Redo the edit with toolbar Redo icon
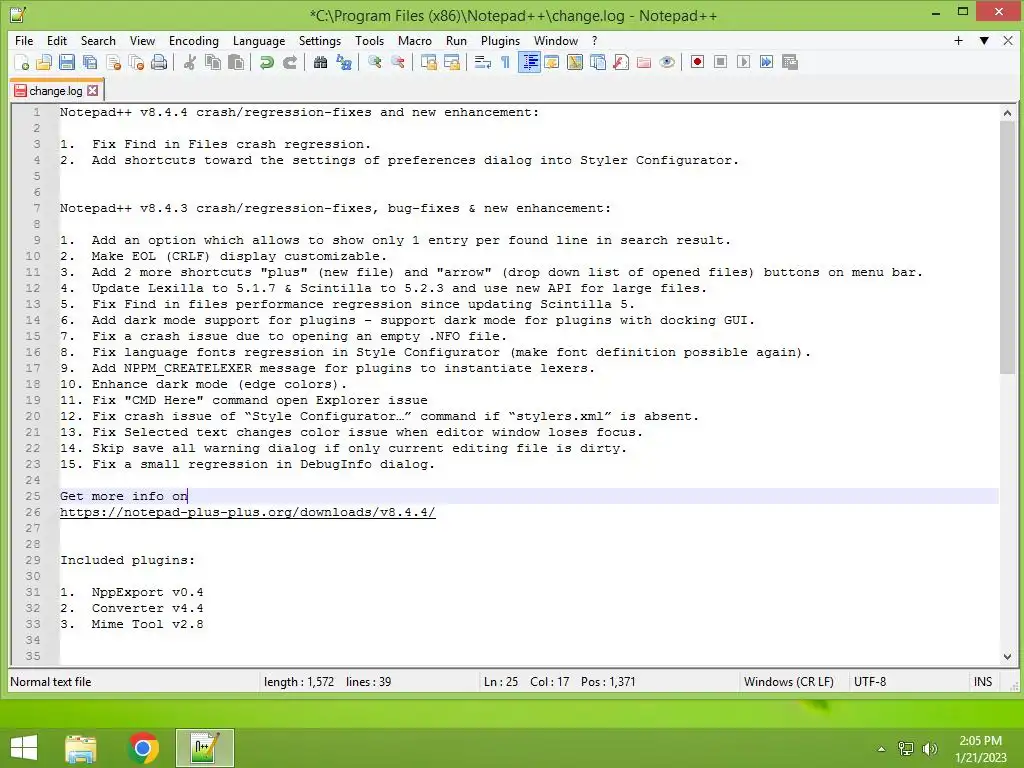 [290, 62]
